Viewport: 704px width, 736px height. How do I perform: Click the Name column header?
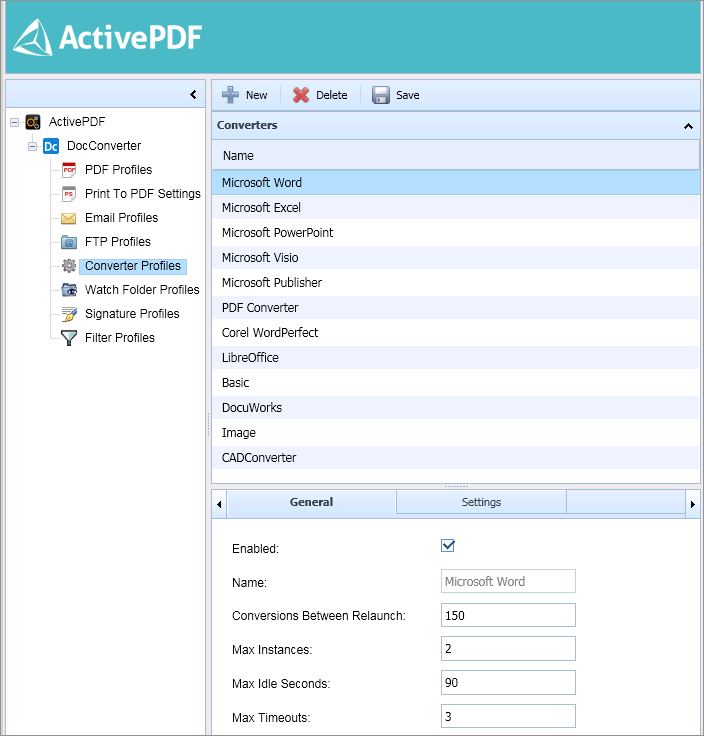pos(455,155)
